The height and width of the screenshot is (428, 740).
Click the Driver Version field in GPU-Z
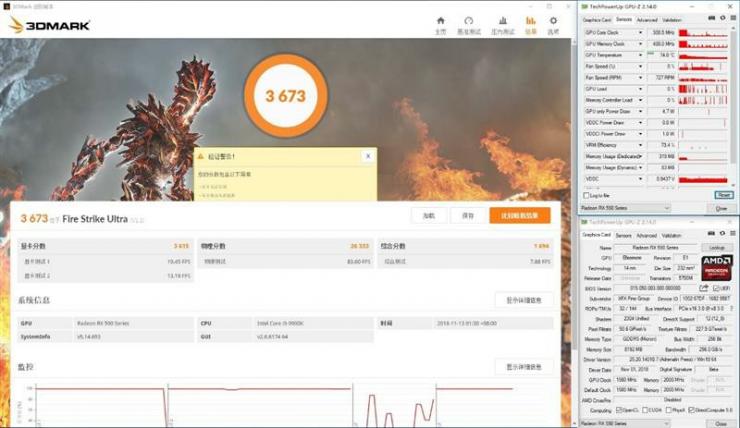click(x=673, y=360)
